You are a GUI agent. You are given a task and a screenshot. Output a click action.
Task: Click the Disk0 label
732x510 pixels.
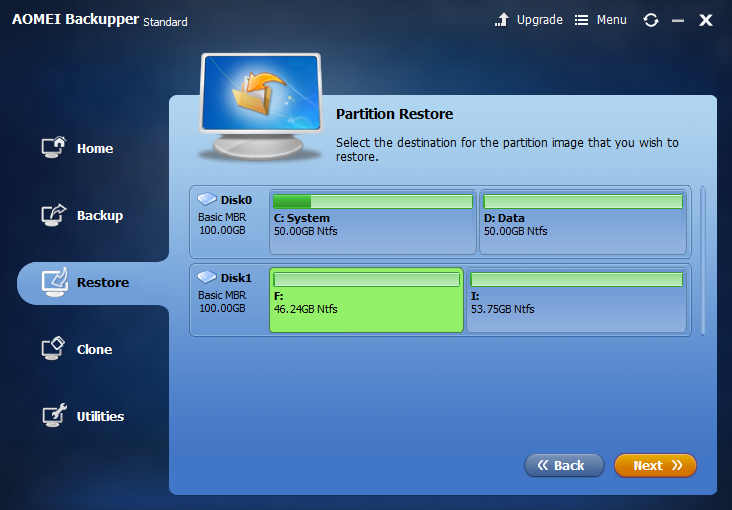tap(236, 200)
